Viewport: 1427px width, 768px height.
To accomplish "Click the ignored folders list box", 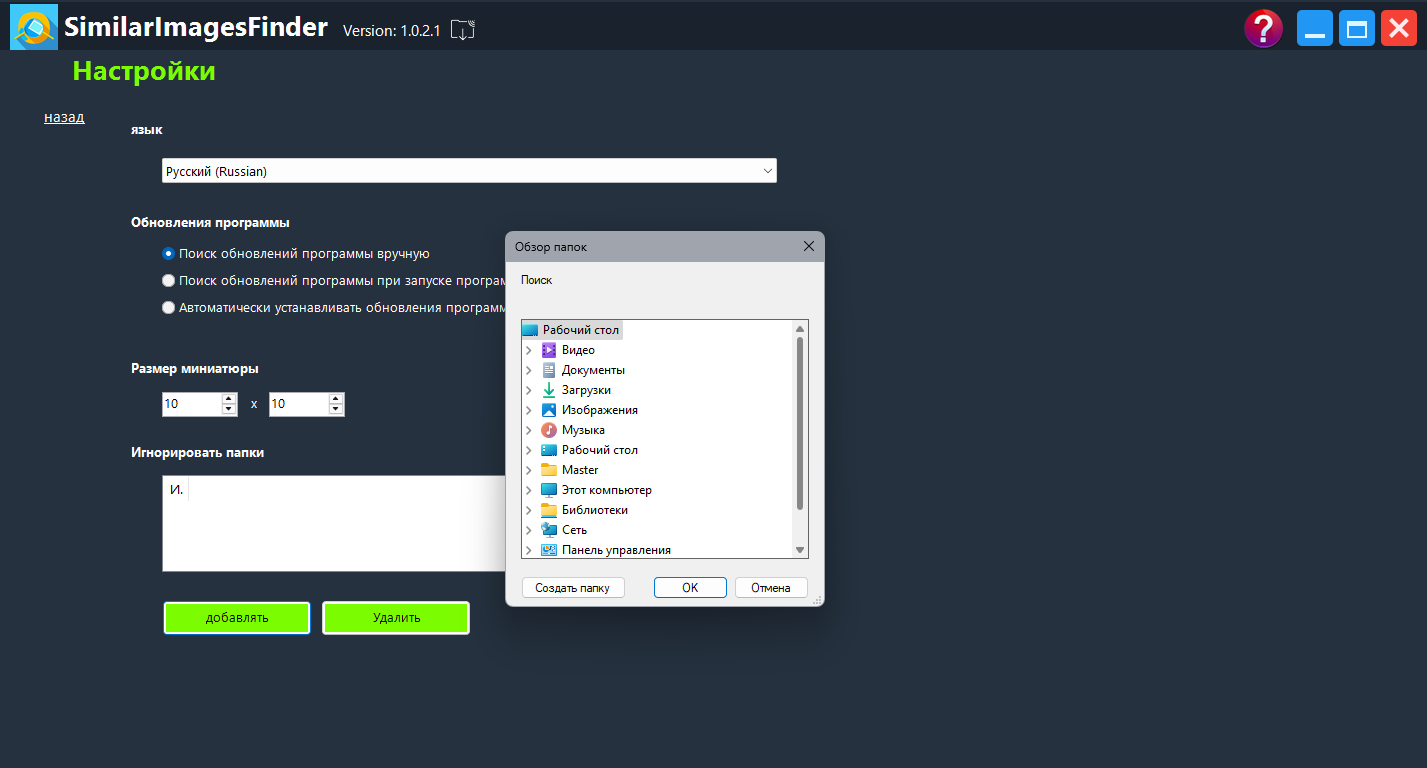I will point(334,523).
